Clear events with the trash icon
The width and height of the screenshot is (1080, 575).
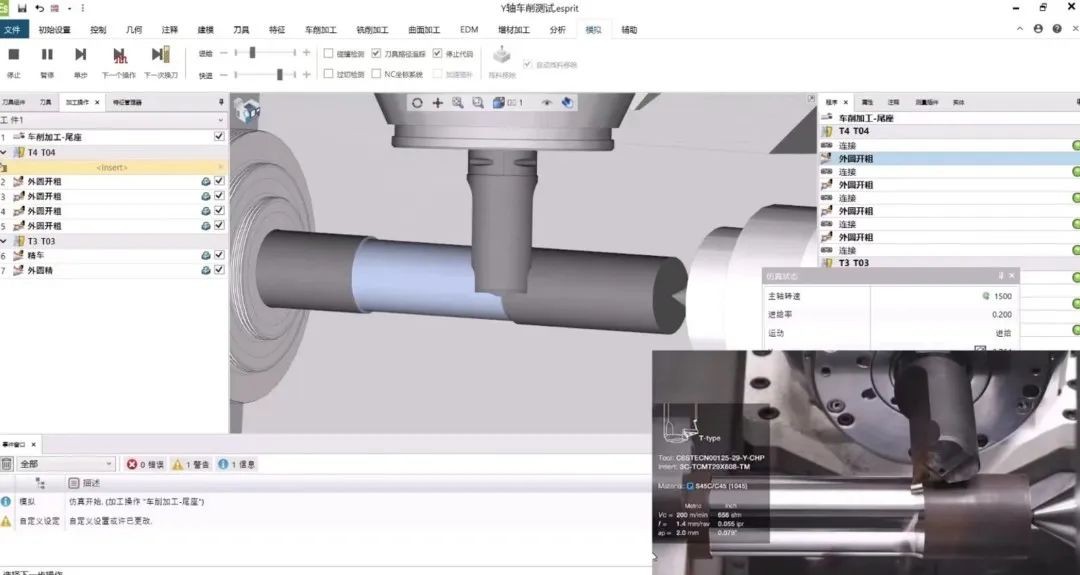pos(7,464)
